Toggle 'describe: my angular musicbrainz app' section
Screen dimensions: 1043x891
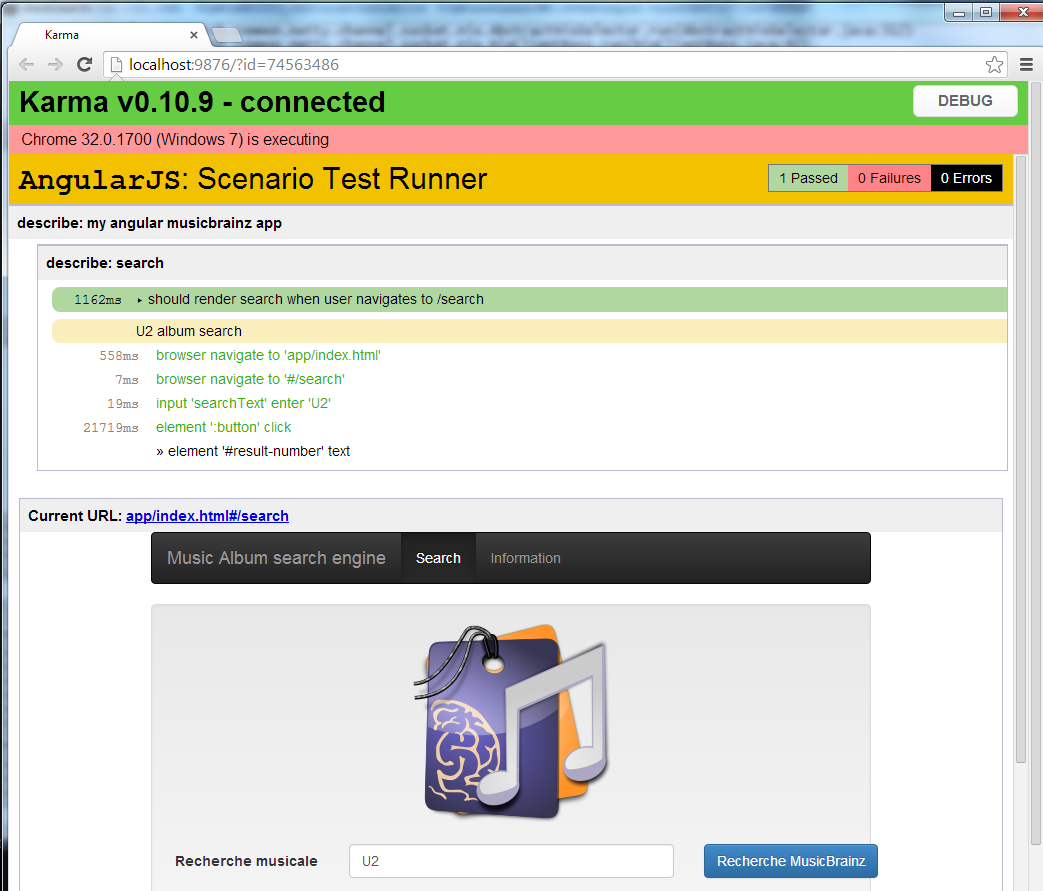click(x=149, y=223)
